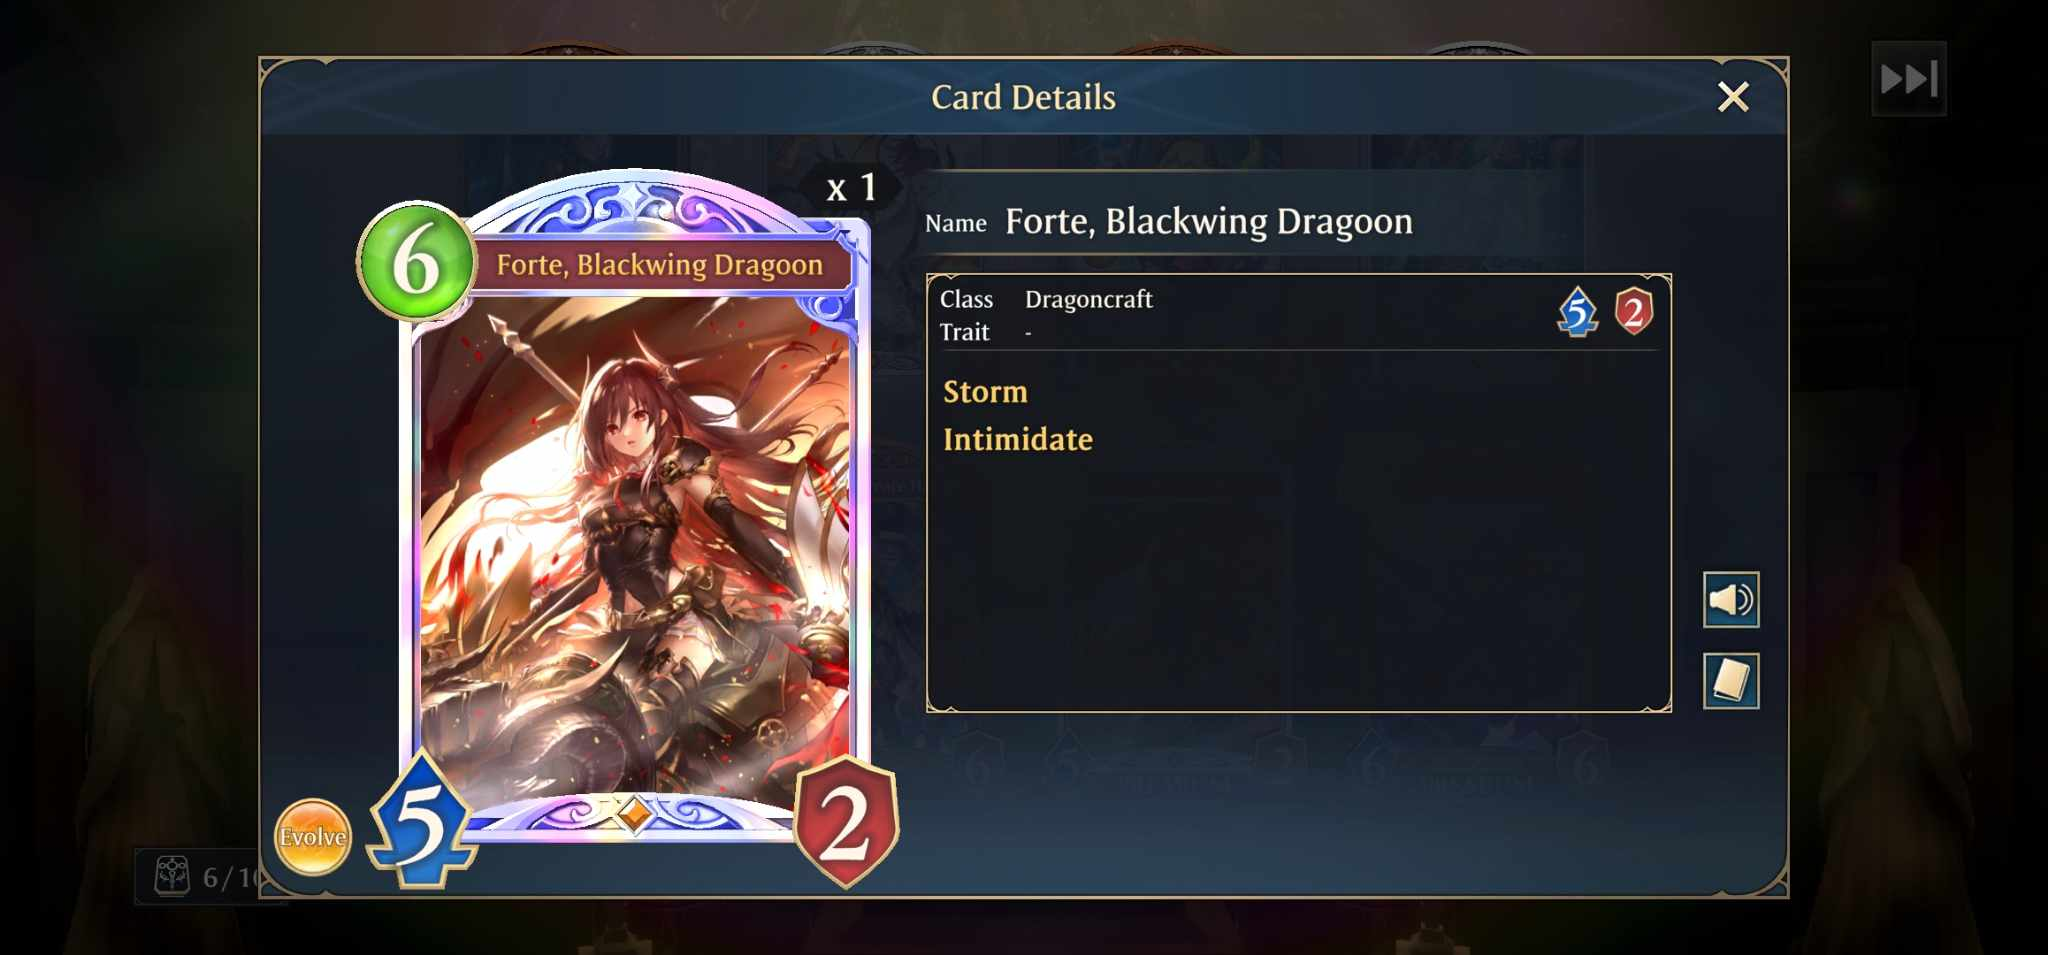This screenshot has width=2048, height=955.
Task: Select the Intimidate keyword
Action: point(1018,440)
